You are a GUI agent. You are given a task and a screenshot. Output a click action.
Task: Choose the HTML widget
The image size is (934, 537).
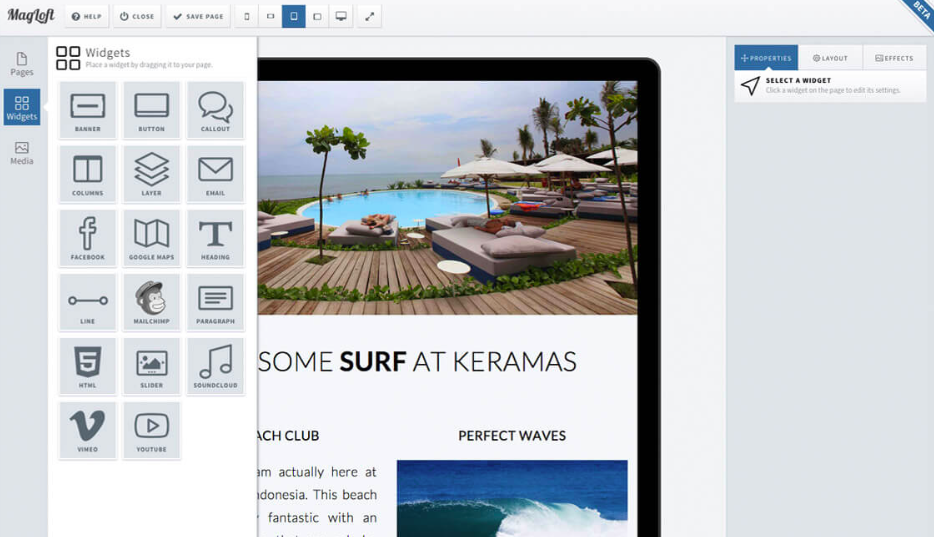88,366
